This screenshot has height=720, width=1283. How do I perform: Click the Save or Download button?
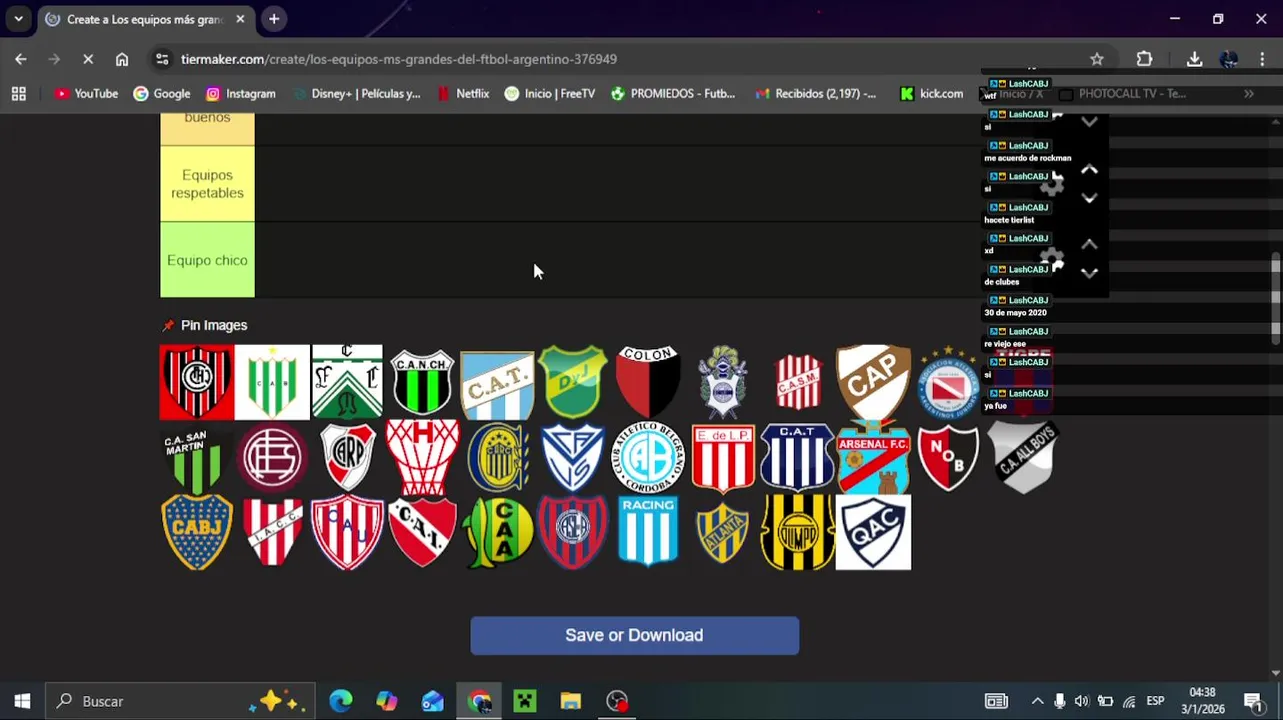click(x=635, y=635)
